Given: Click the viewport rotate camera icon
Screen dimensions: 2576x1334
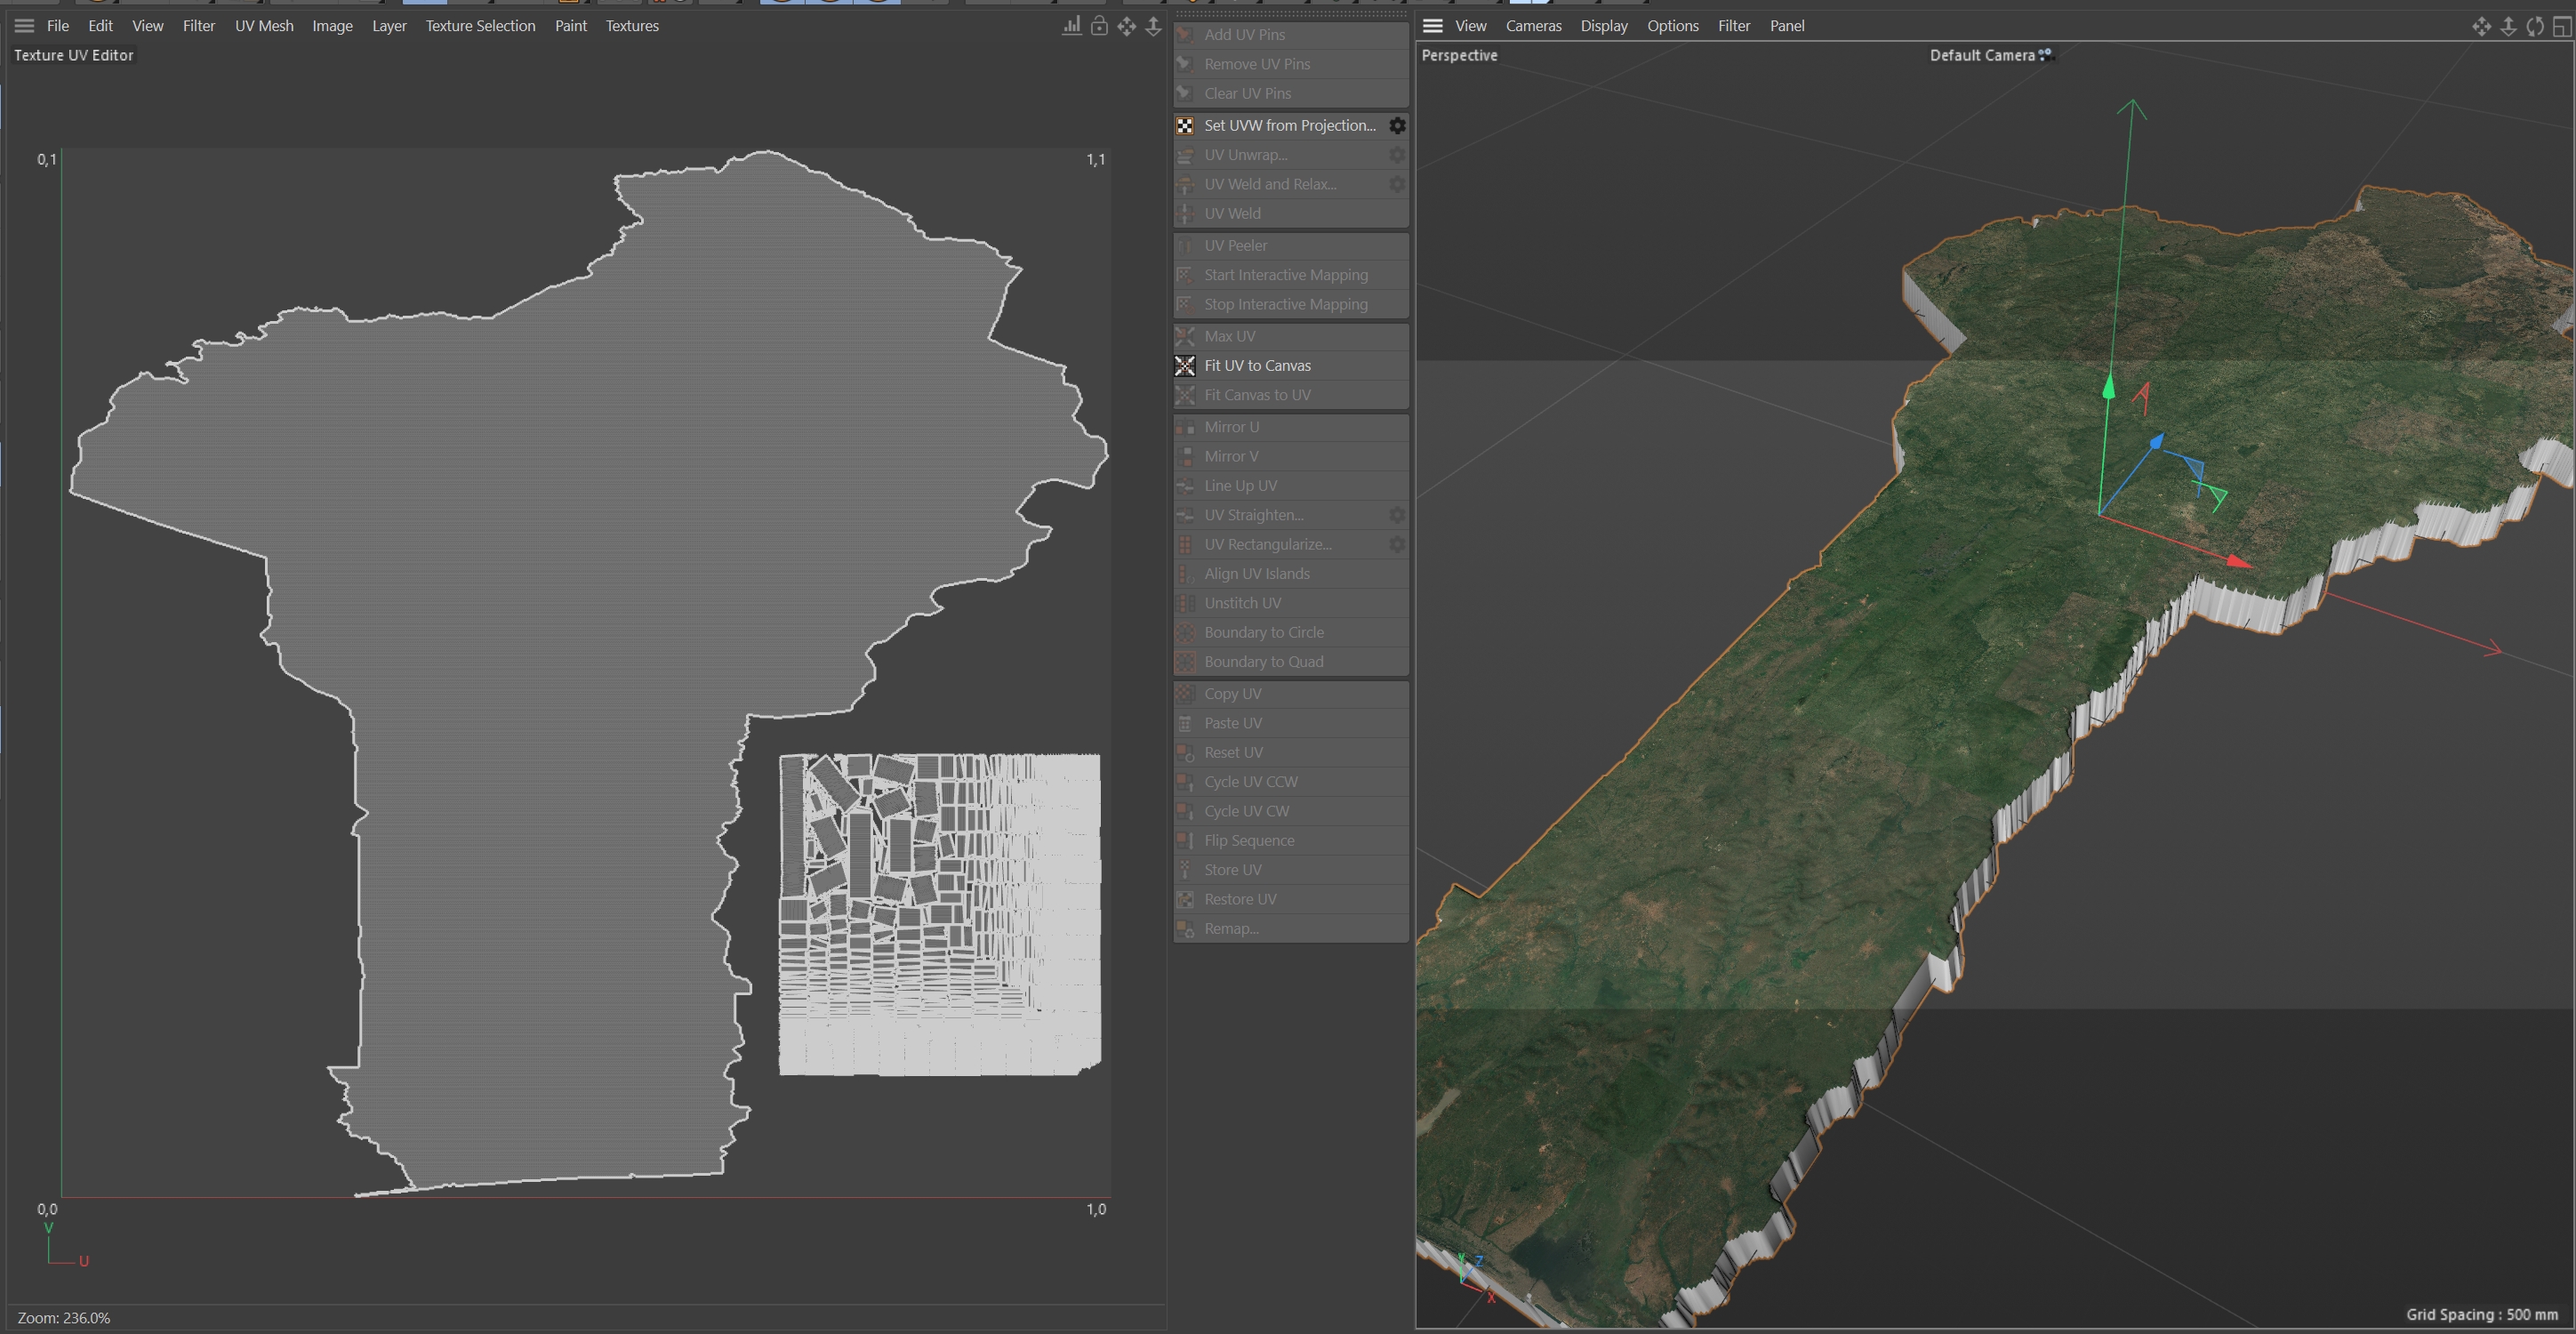Looking at the screenshot, I should (2535, 27).
